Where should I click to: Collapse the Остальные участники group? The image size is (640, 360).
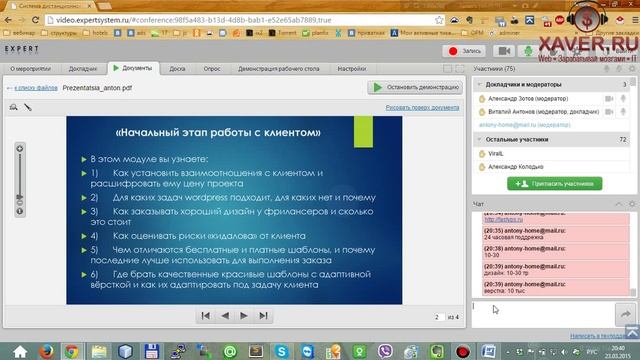tap(479, 139)
